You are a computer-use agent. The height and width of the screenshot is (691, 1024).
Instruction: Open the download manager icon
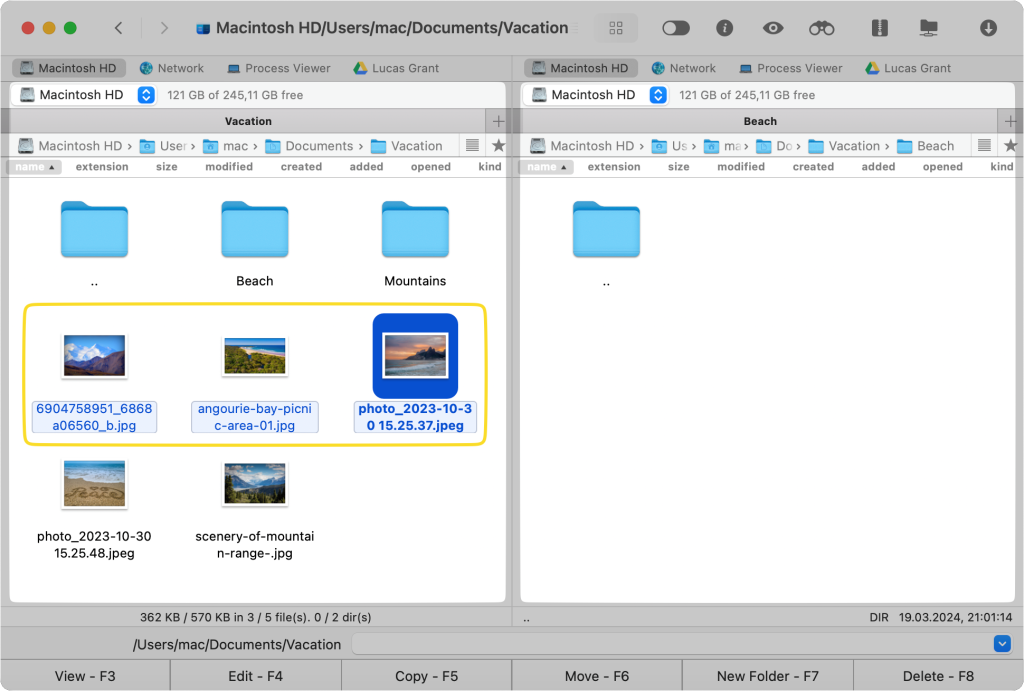pyautogui.click(x=988, y=28)
